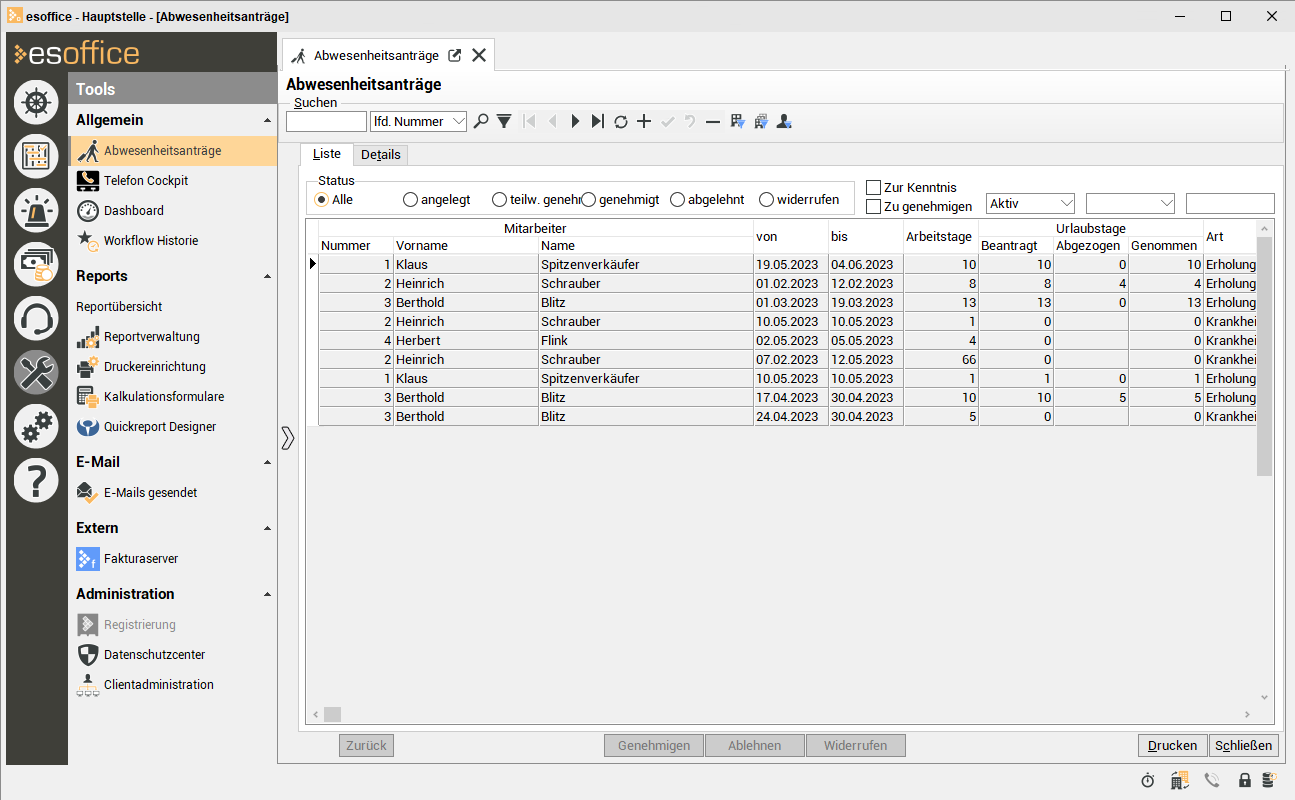Enable the 'Zur Kenntnis' checkbox

point(873,188)
